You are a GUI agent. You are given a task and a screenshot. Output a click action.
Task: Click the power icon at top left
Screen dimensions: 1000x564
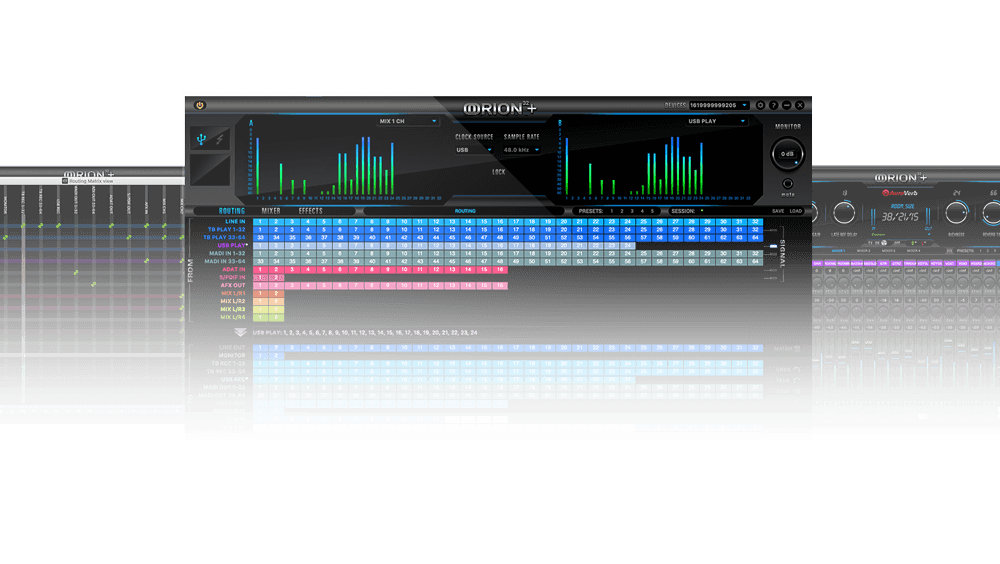(x=200, y=105)
